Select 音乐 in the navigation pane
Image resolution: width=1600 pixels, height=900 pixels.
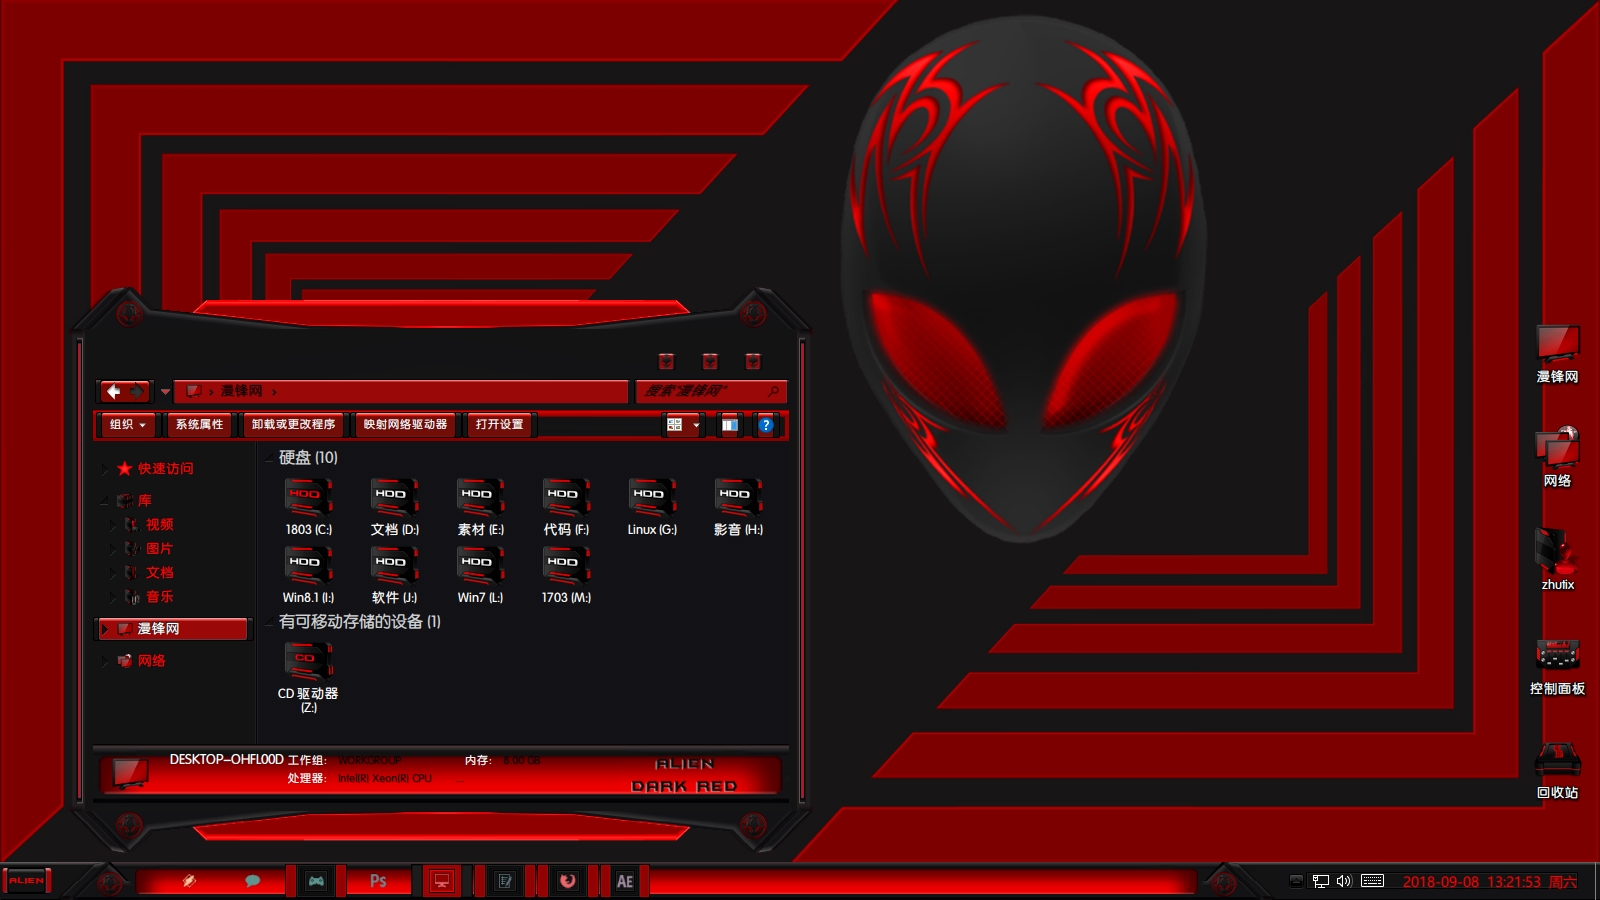point(149,597)
